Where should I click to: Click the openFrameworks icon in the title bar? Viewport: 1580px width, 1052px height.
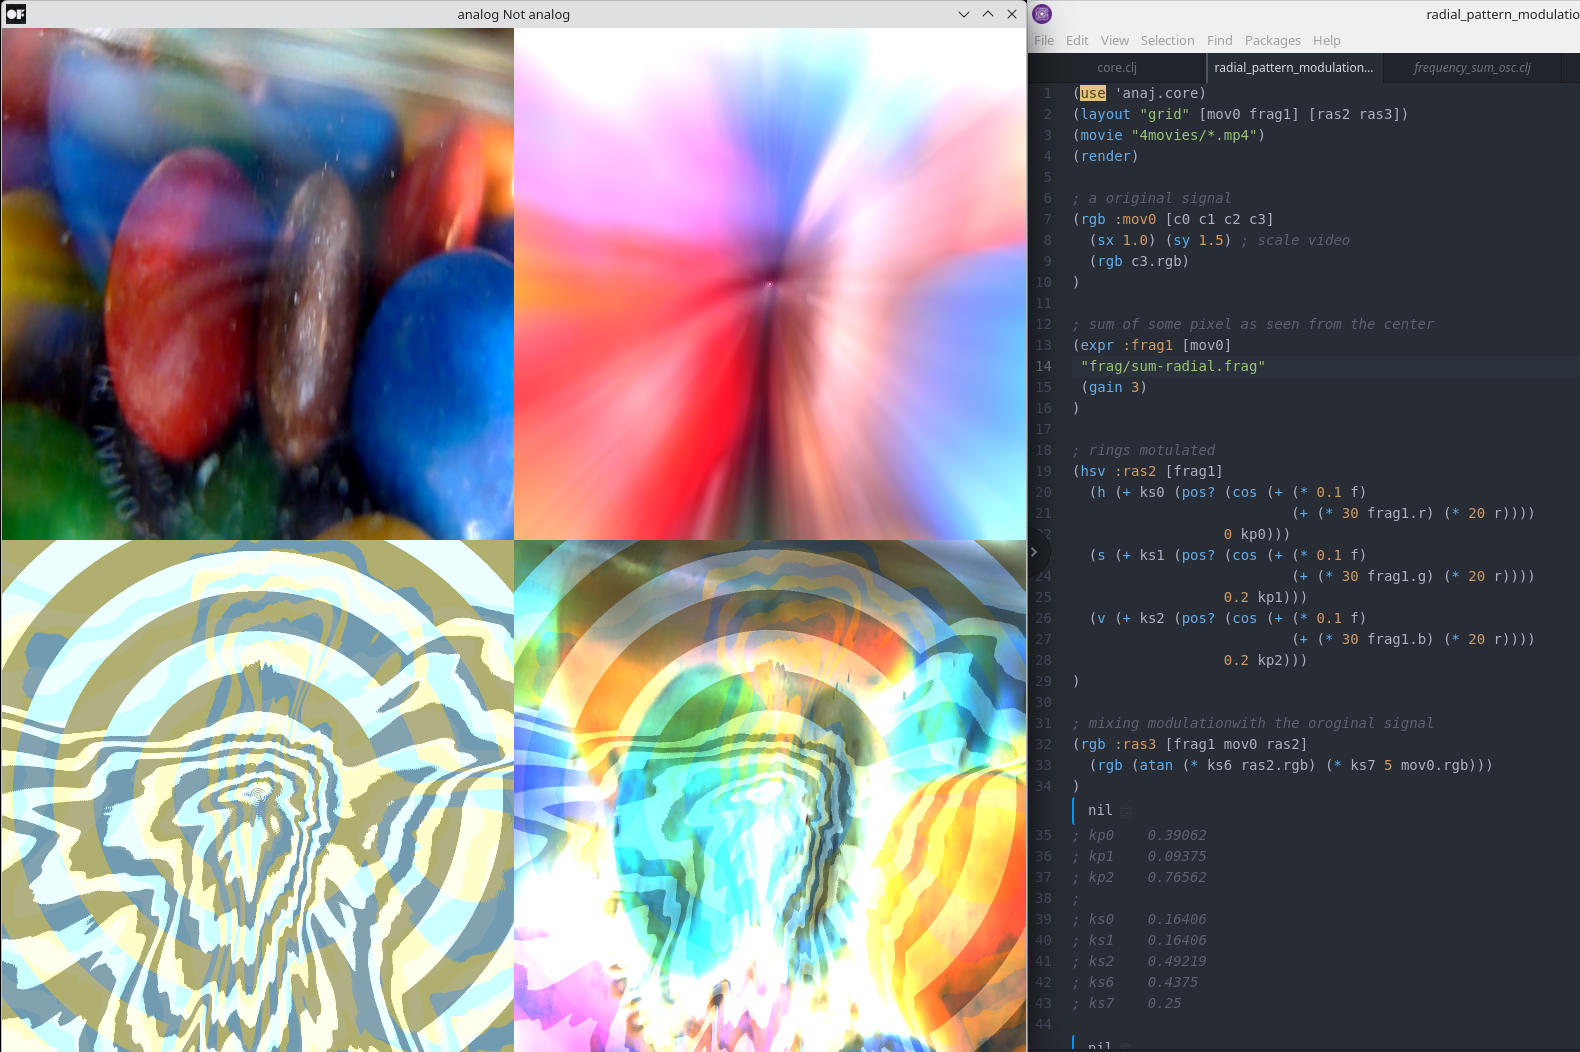pyautogui.click(x=15, y=14)
